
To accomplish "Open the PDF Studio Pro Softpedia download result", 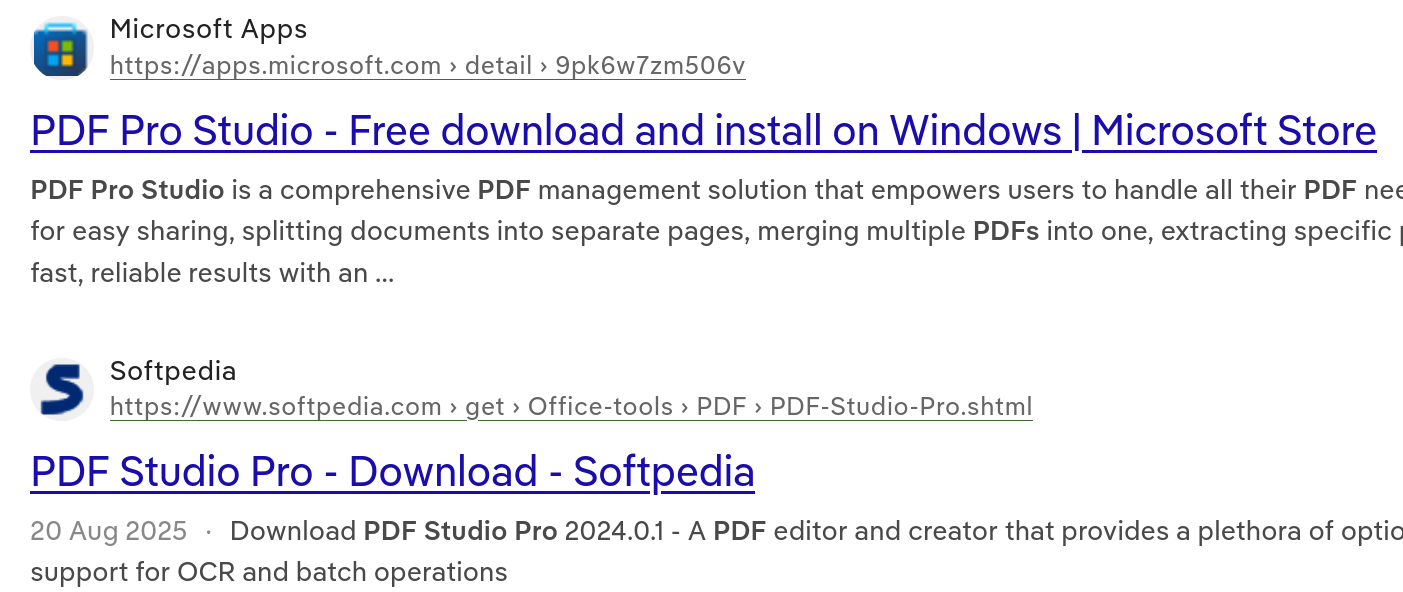I will (x=392, y=472).
